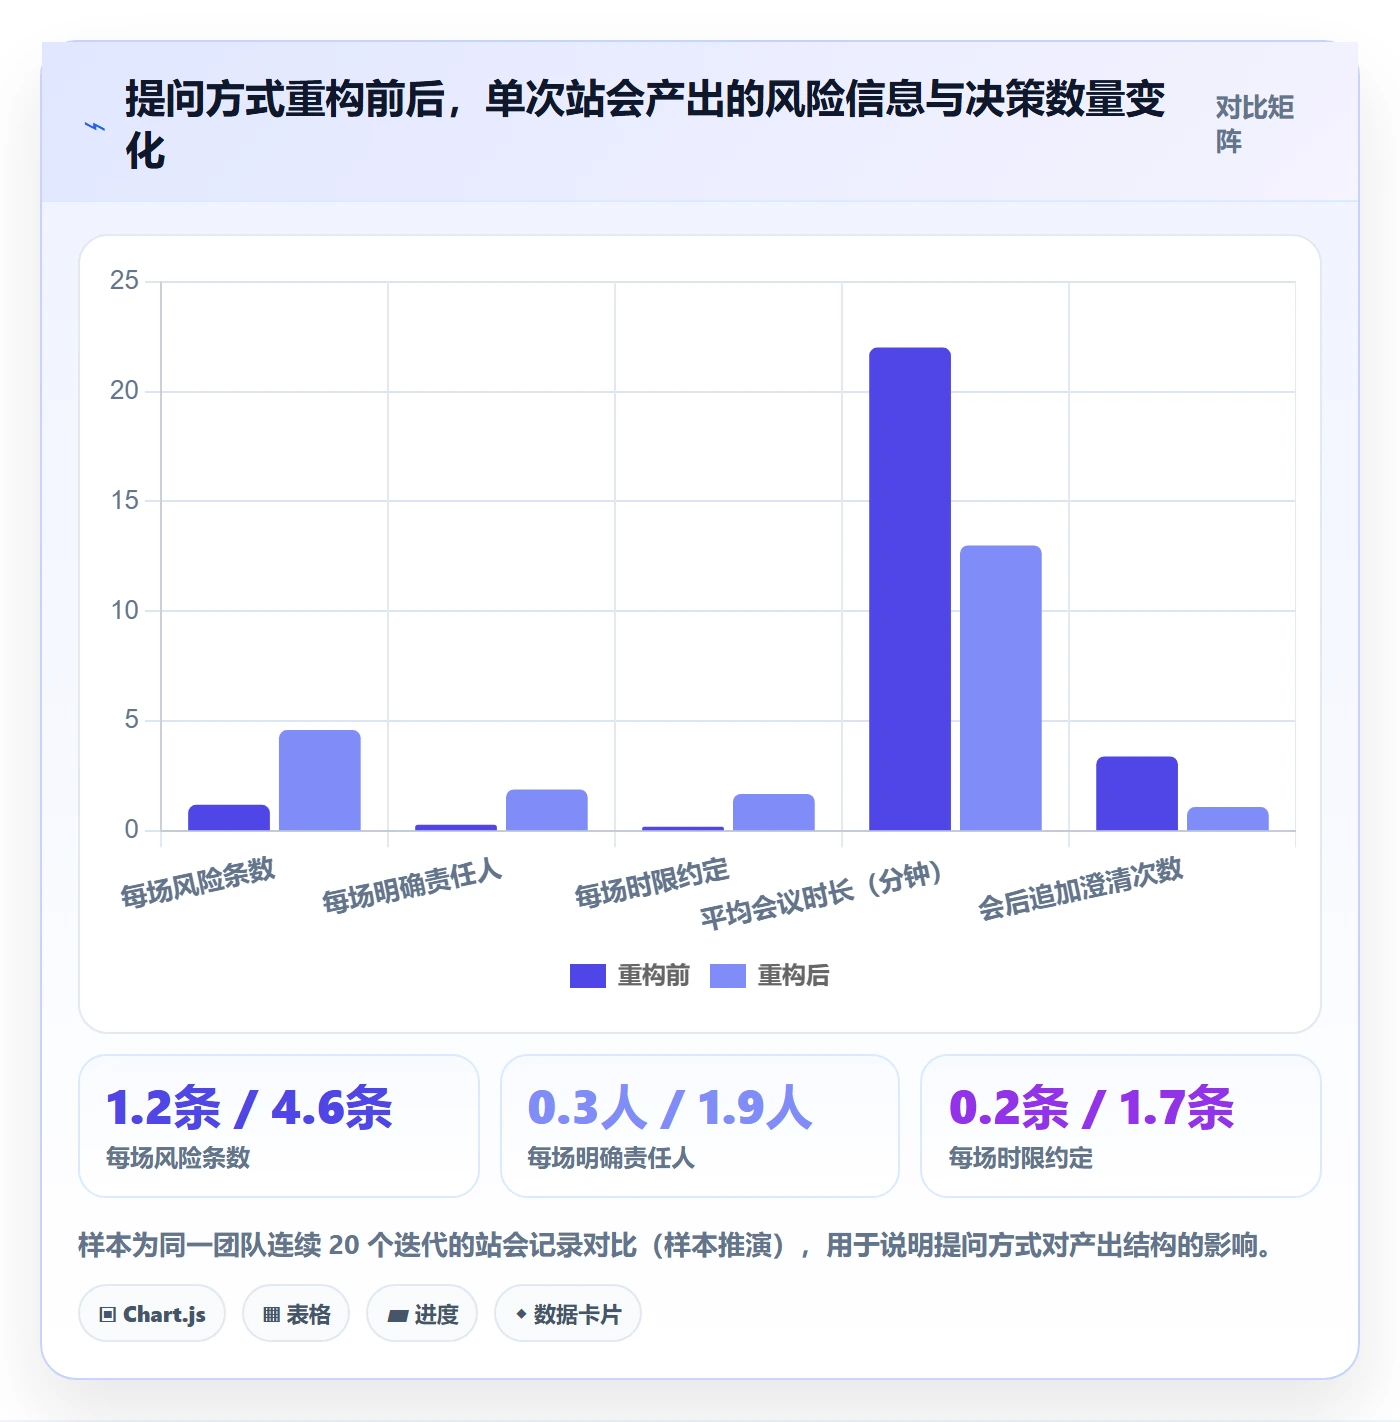Click the 重构后 bar for 每场时限约定
1400x1422 pixels.
(774, 812)
